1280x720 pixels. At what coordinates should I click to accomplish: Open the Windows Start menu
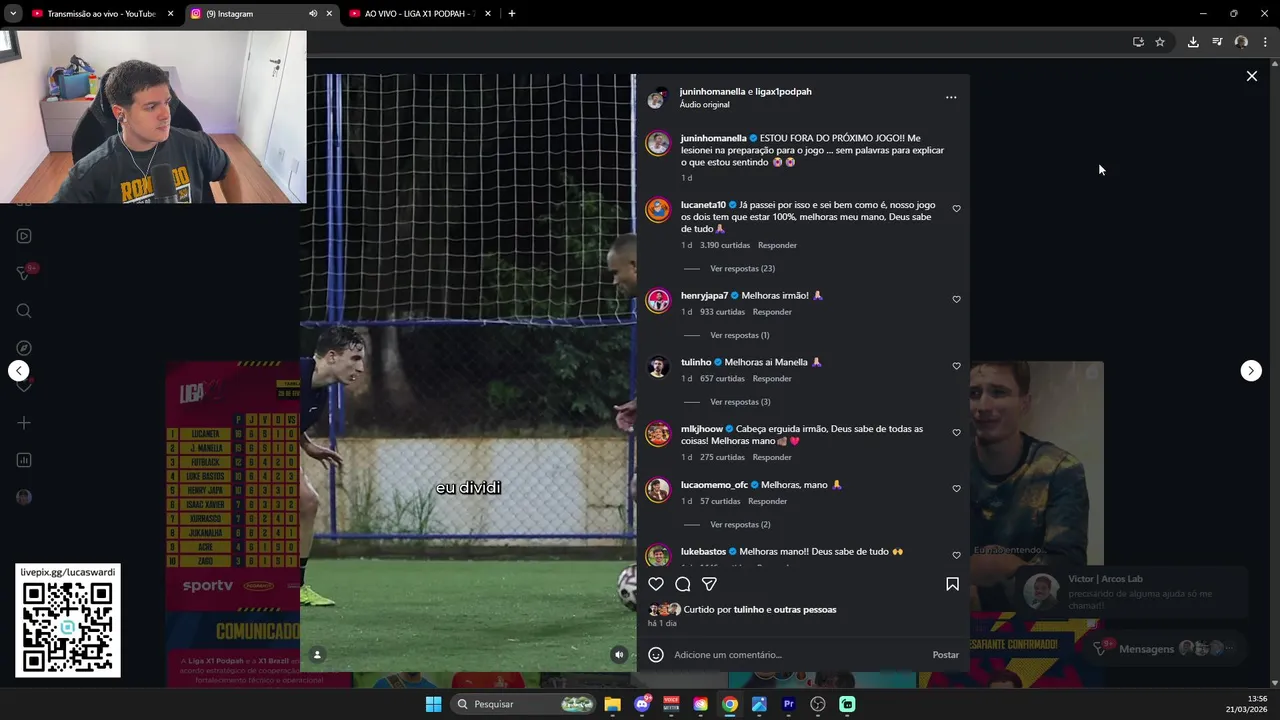[x=433, y=704]
